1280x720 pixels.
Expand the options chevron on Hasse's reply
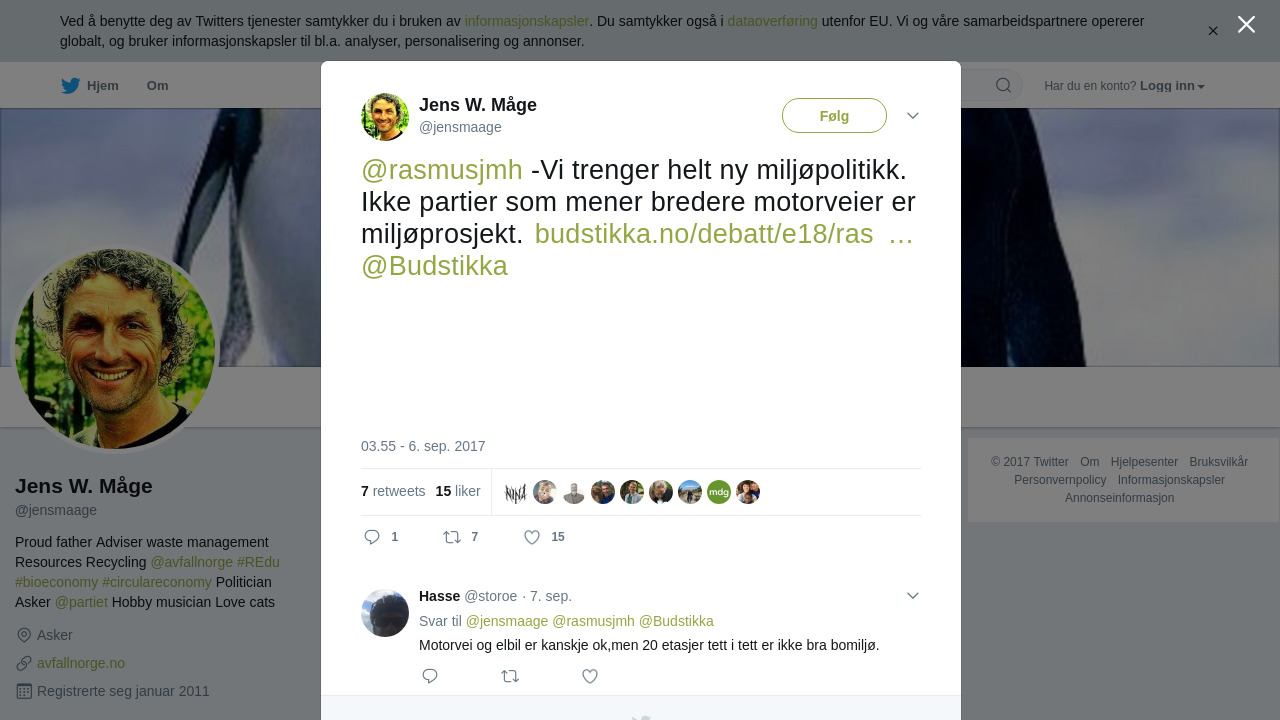pos(913,596)
